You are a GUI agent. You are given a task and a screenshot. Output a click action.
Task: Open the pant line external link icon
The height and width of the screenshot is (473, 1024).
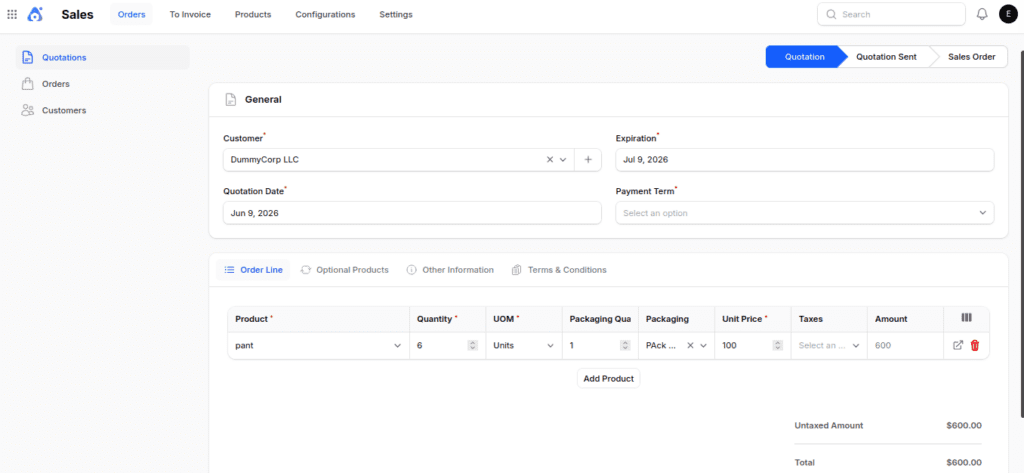[x=958, y=346]
